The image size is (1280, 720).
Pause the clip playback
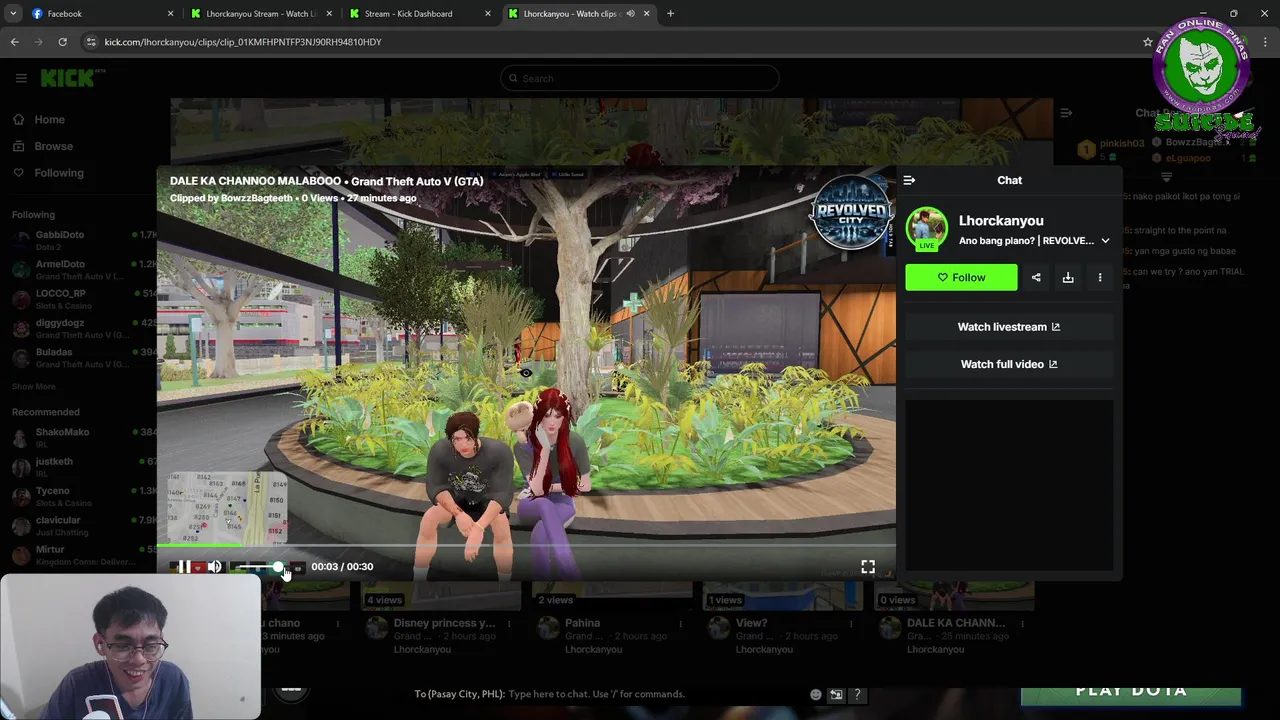(184, 567)
